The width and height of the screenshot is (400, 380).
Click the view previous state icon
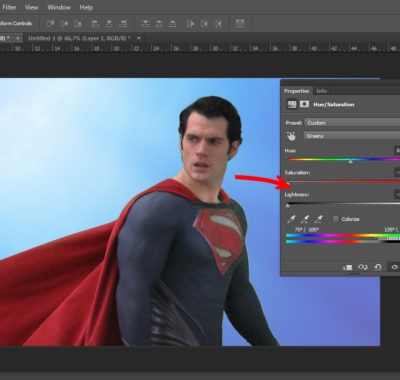click(363, 267)
